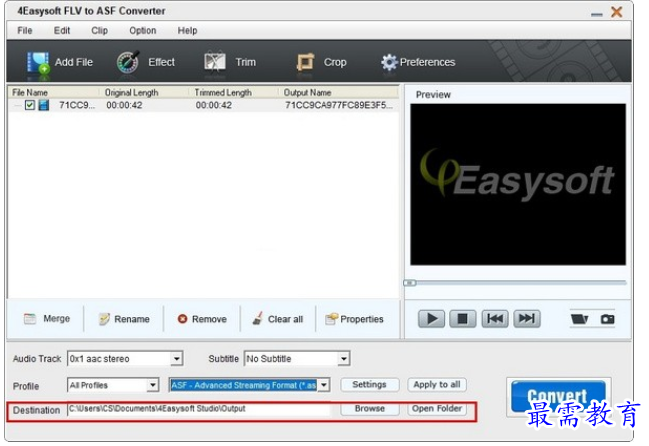Open the snapshot folder icon
649x446 pixels.
pyautogui.click(x=579, y=319)
